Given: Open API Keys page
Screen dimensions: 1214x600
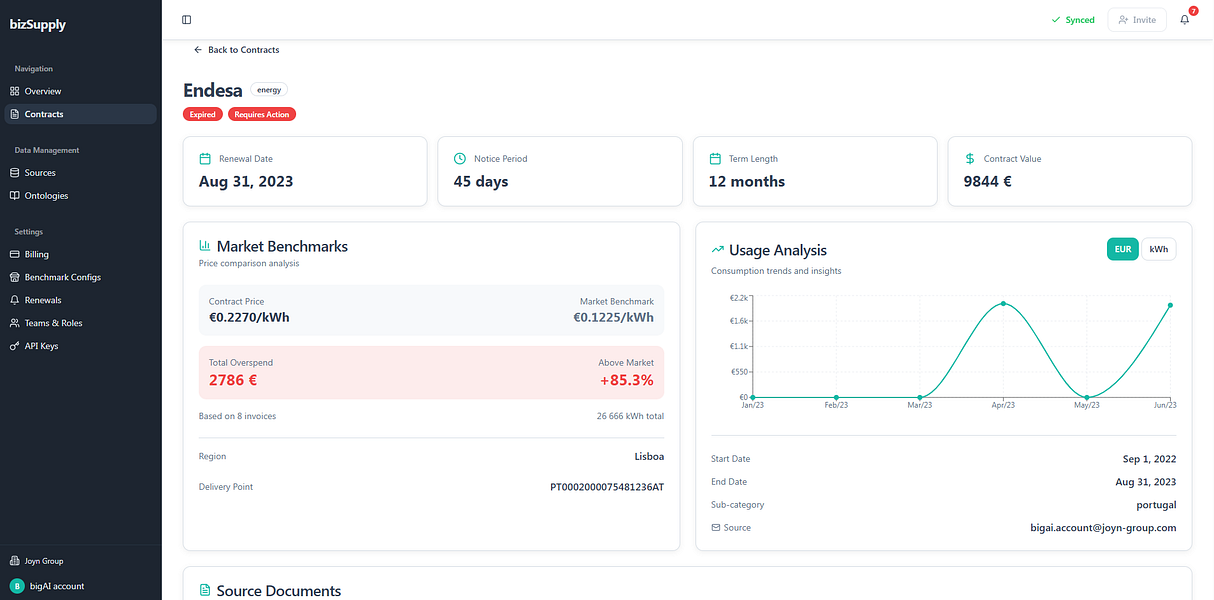Looking at the screenshot, I should coord(80,346).
